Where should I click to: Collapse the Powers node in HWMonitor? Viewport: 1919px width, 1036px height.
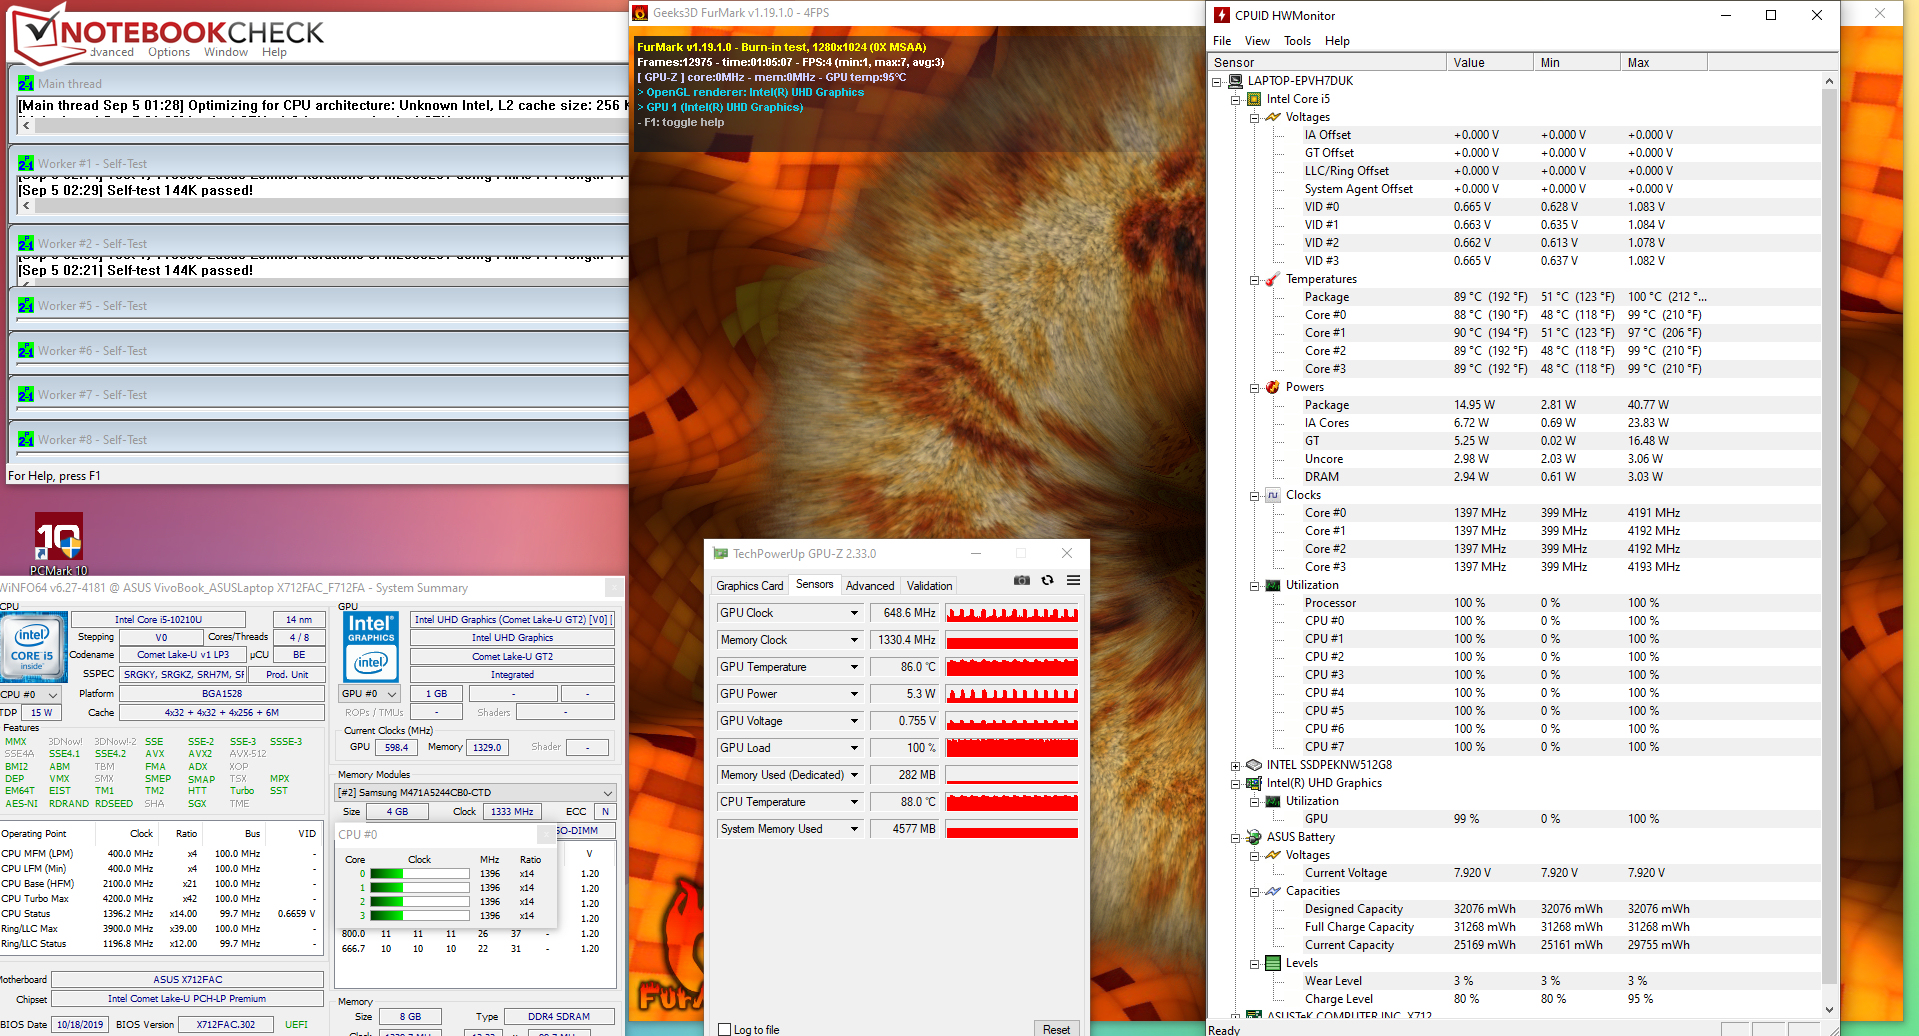coord(1254,388)
